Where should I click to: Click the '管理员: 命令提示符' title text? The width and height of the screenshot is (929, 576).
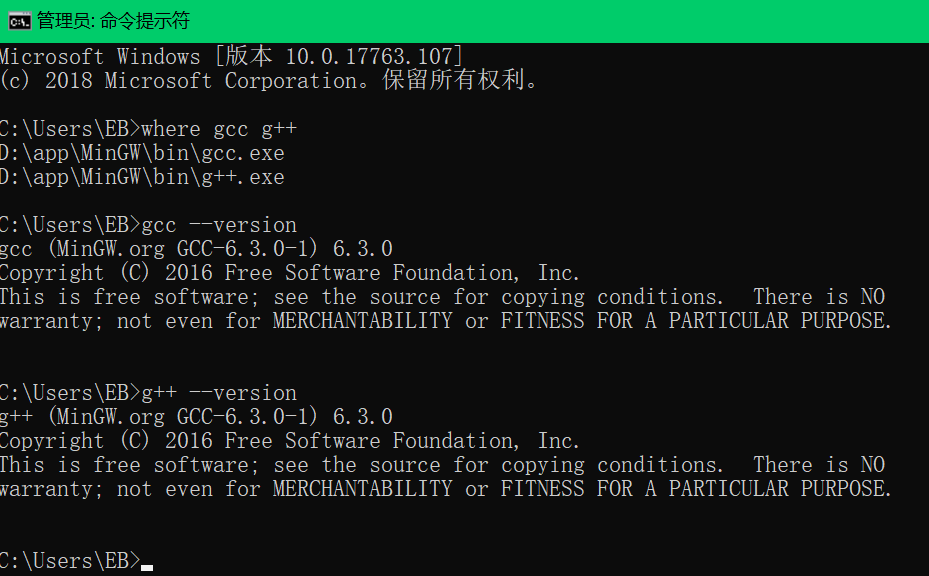110,20
